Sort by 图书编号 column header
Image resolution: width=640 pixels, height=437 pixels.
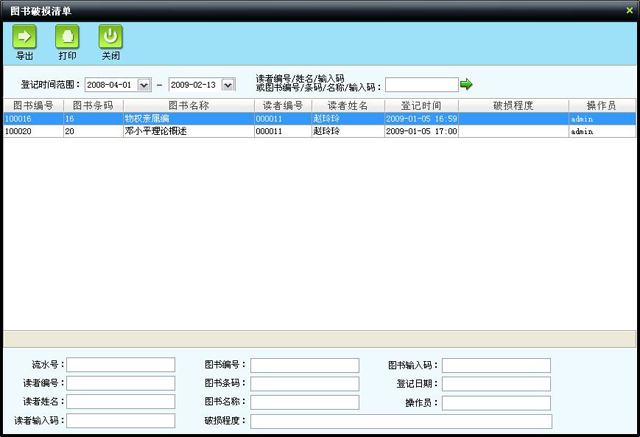pyautogui.click(x=33, y=105)
